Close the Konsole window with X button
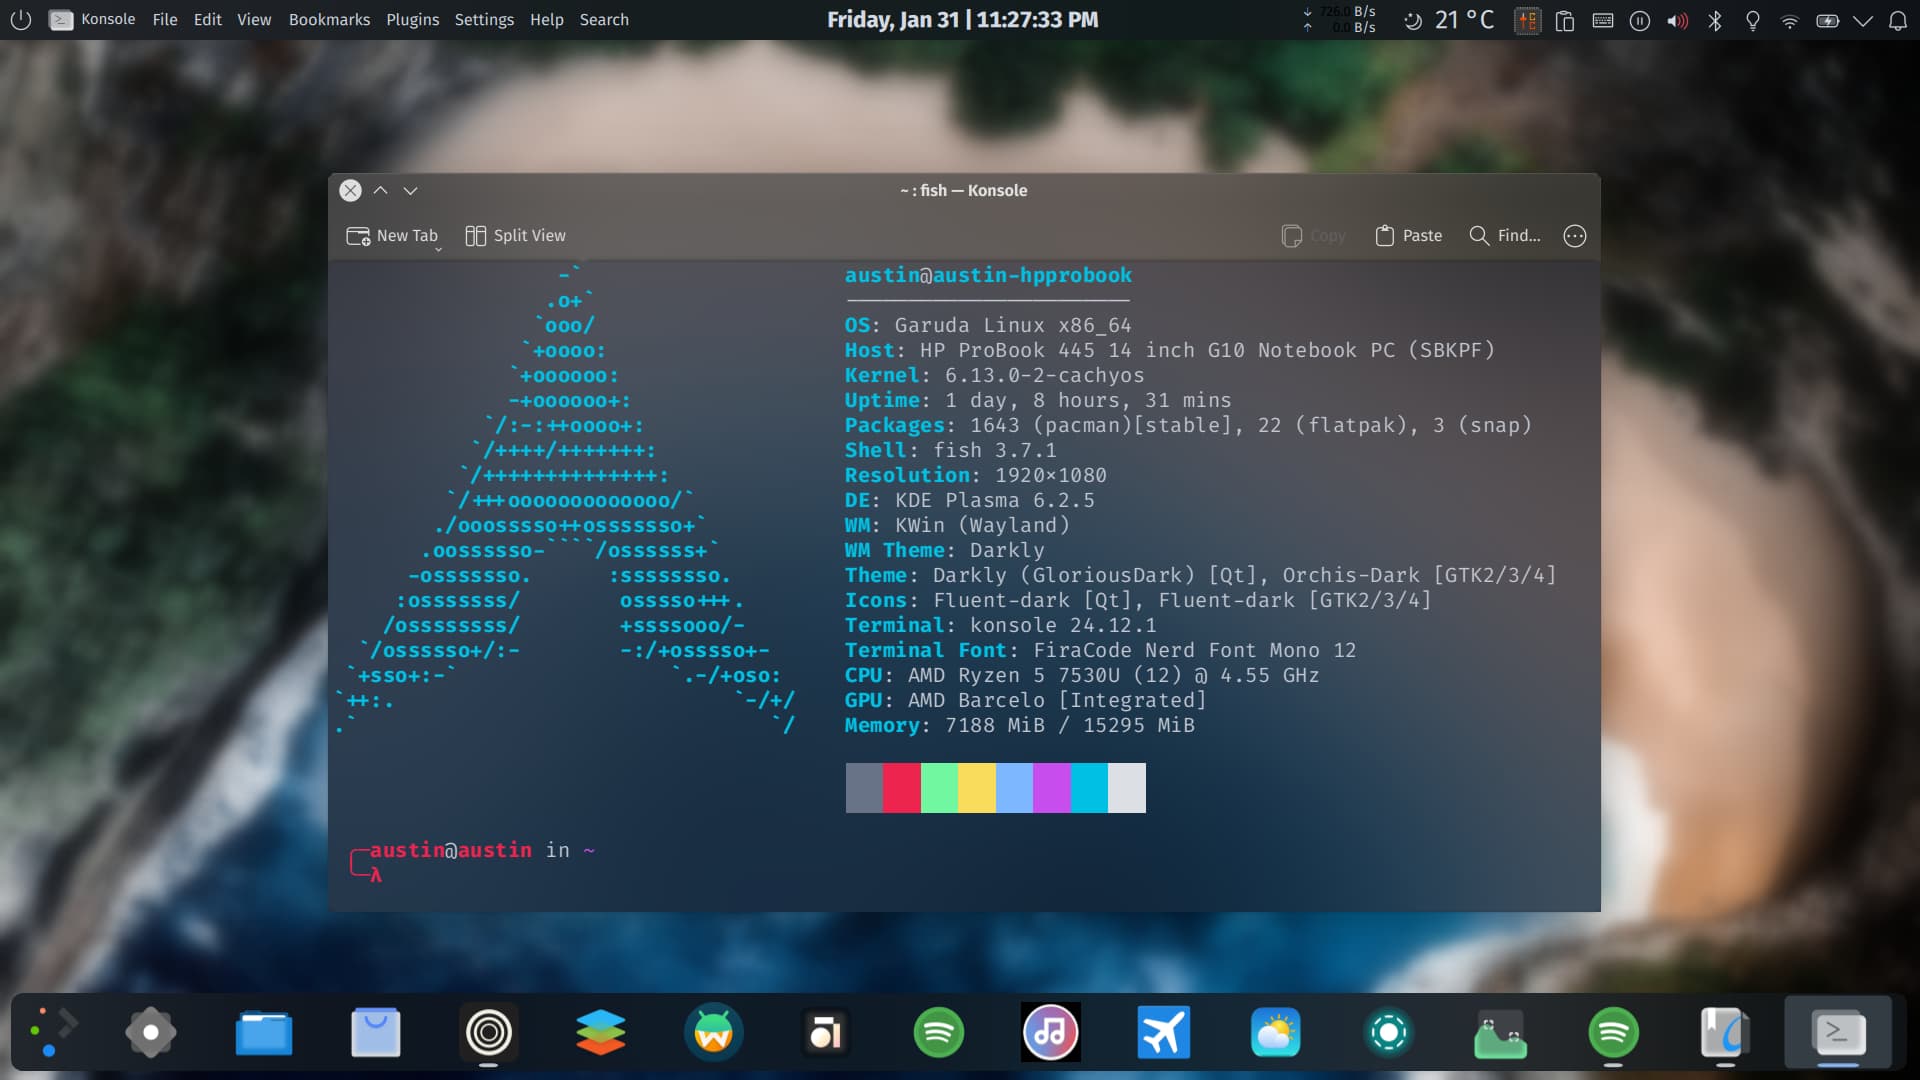The width and height of the screenshot is (1920, 1080). click(x=350, y=190)
